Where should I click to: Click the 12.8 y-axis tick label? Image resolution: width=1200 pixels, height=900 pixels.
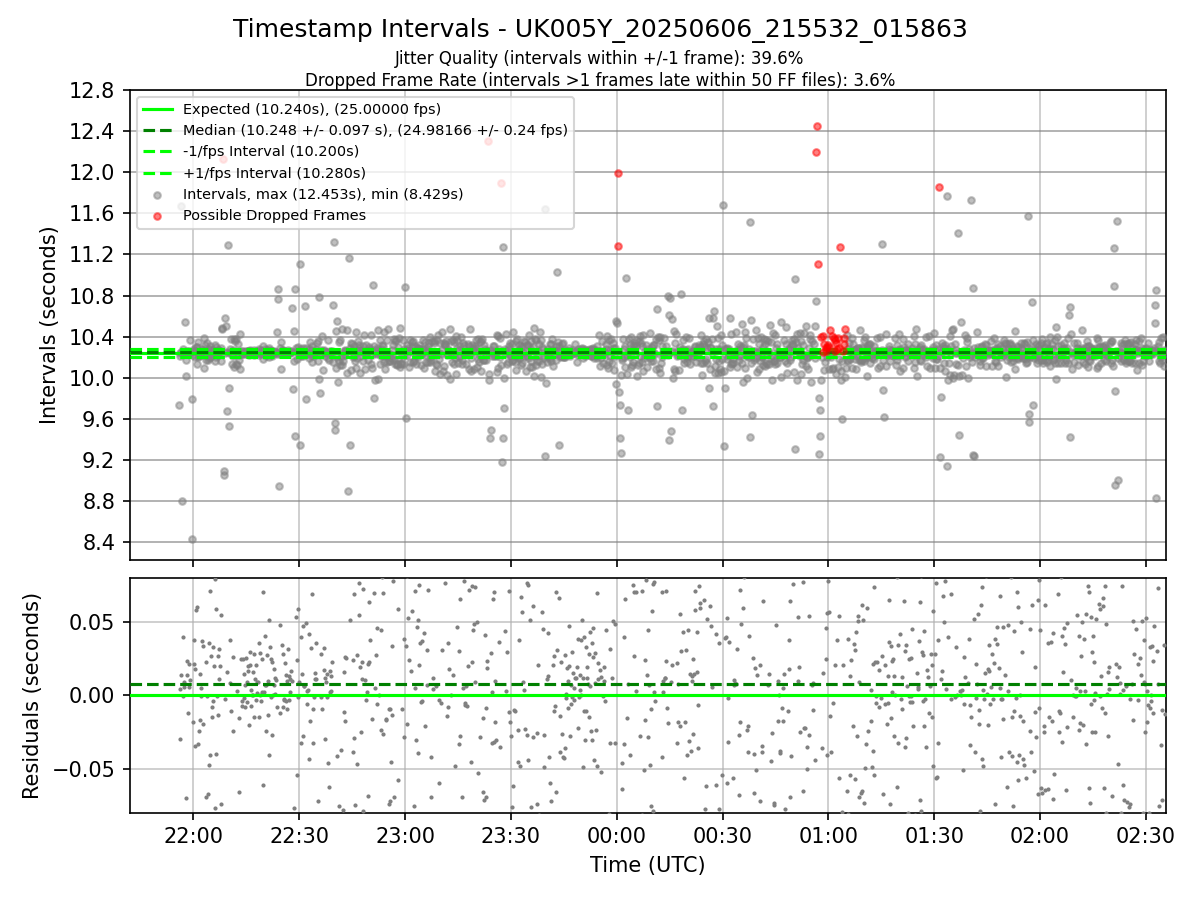coord(92,90)
